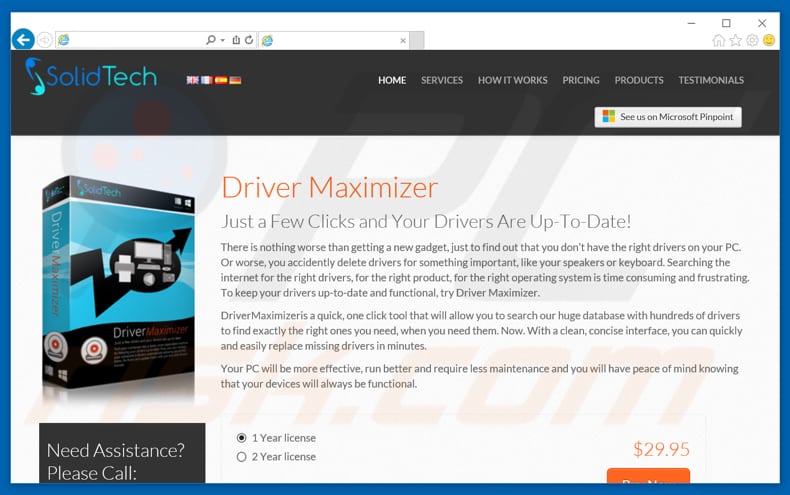Open the HOME menu item

[392, 80]
